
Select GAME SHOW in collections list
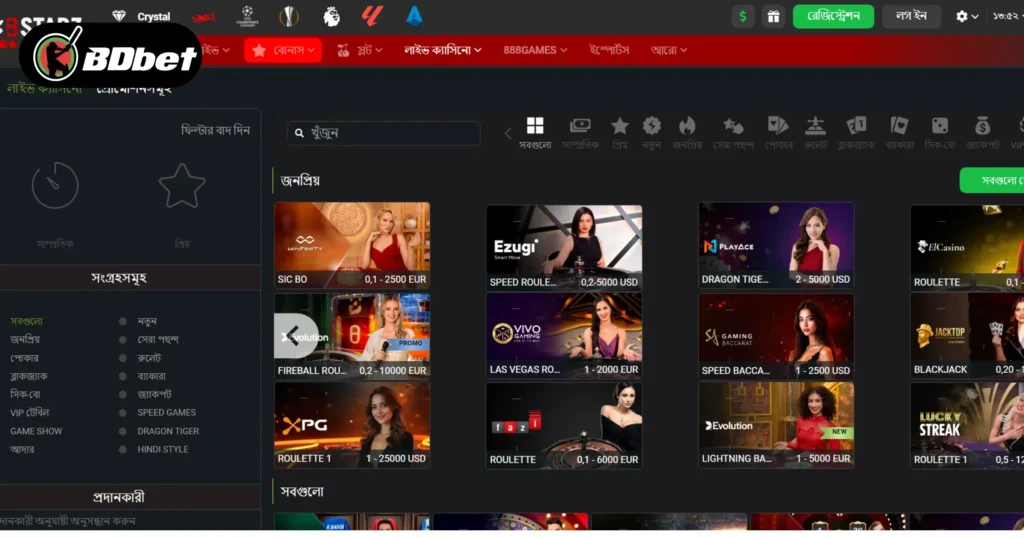coord(36,431)
